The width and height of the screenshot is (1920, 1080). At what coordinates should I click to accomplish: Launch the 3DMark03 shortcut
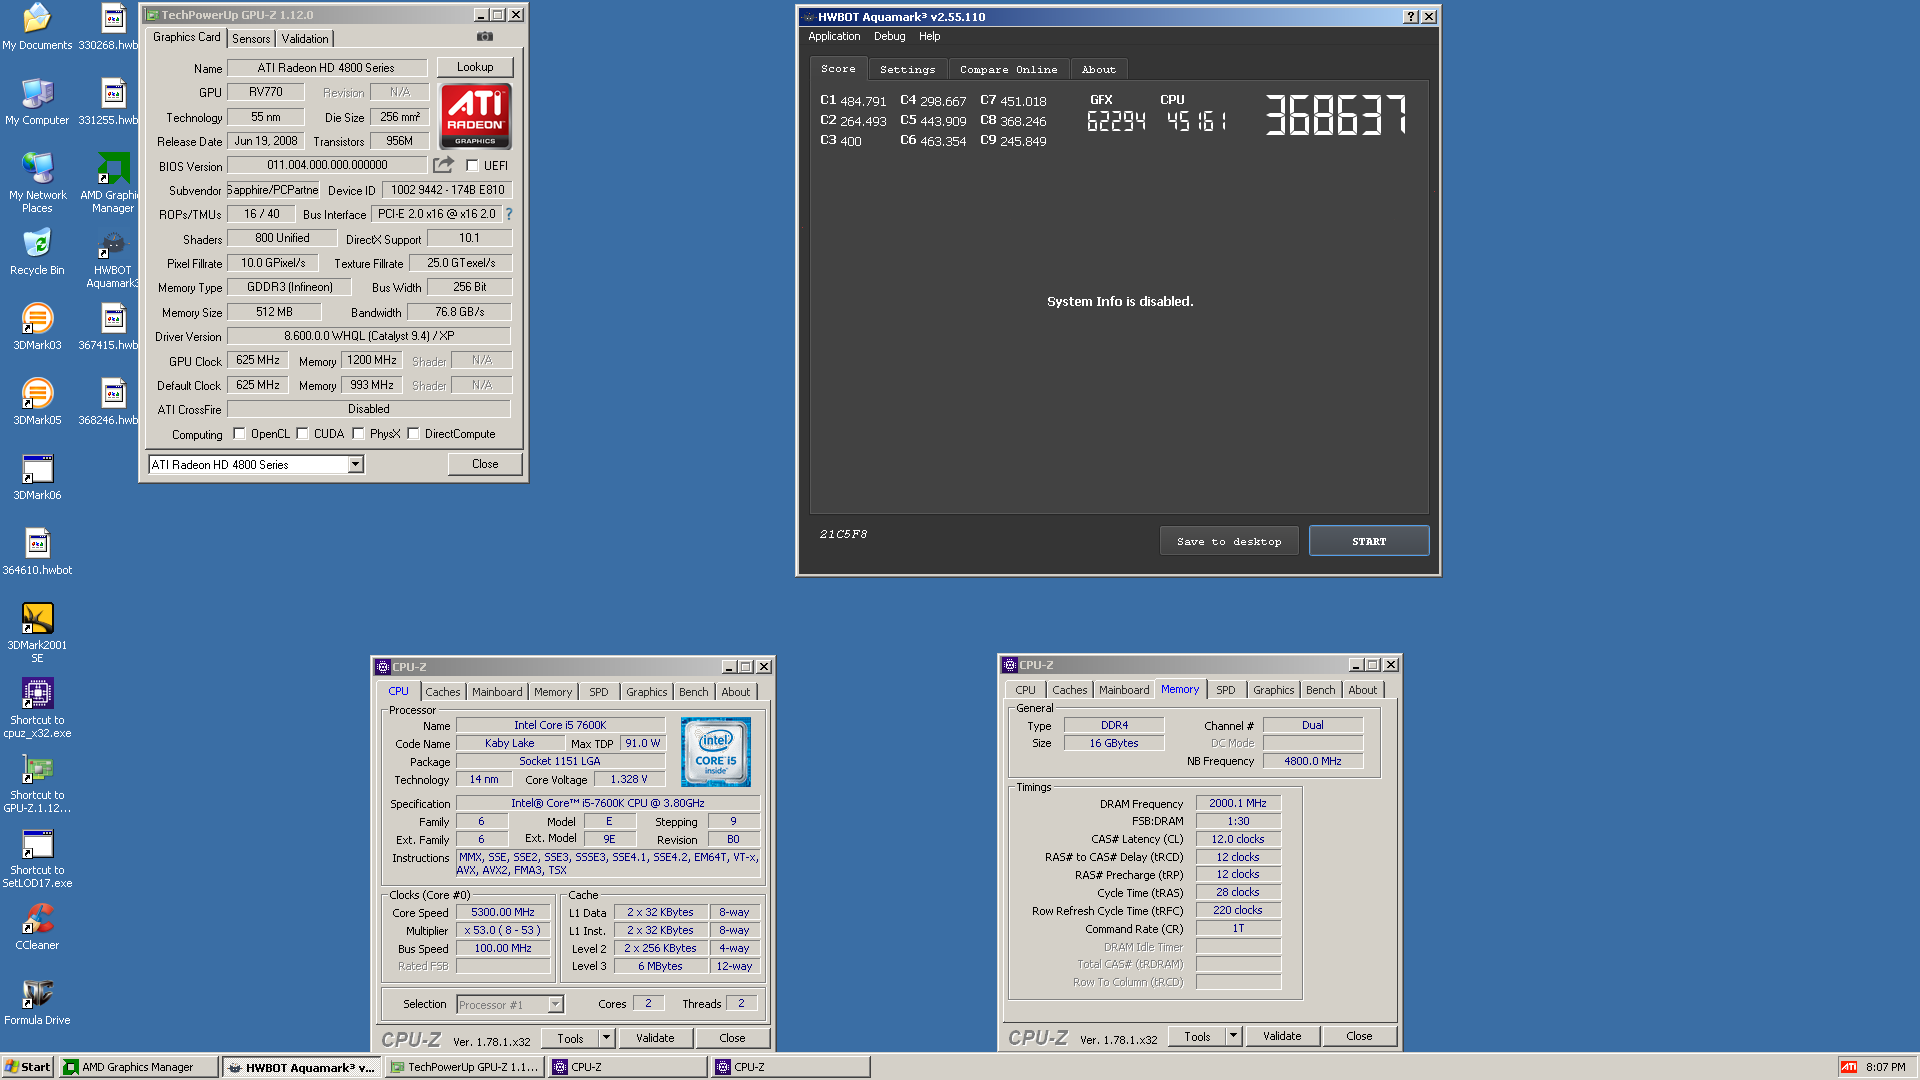point(37,327)
